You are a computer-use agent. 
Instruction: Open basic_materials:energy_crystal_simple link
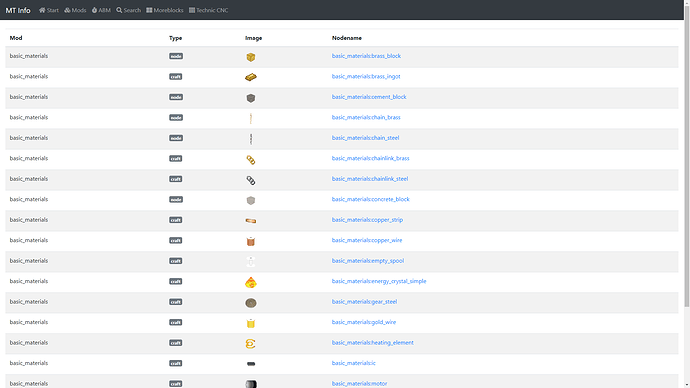point(379,281)
